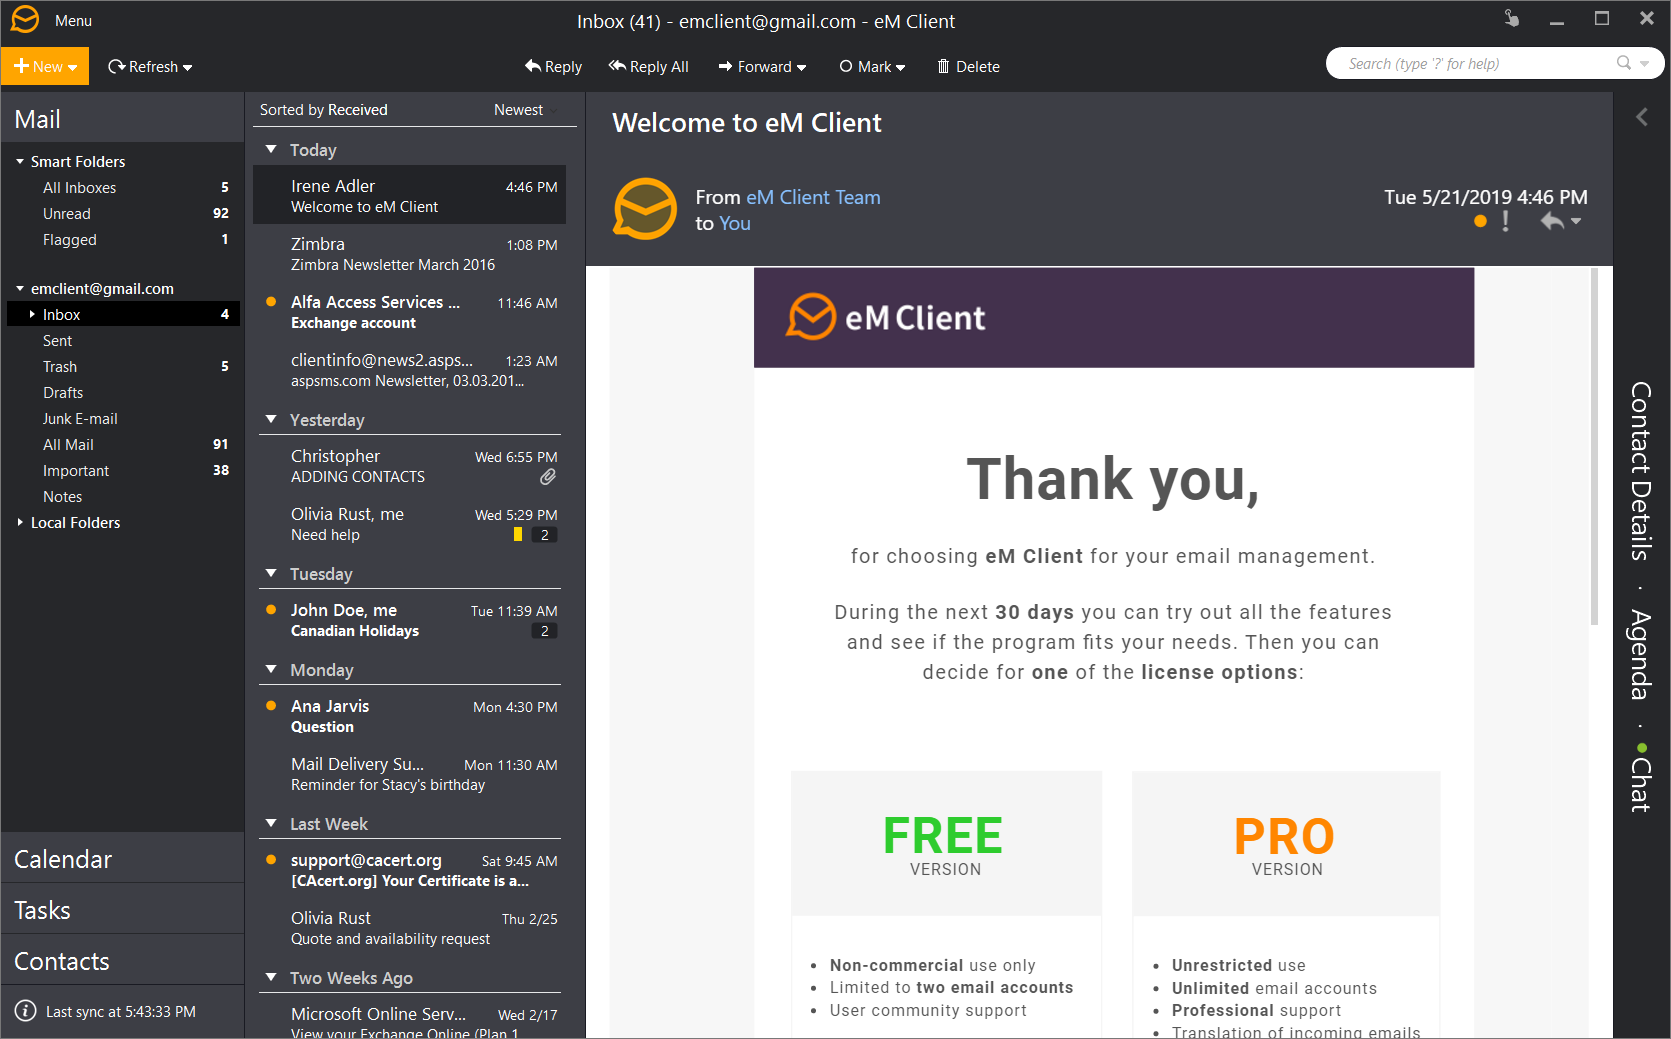Screen dimensions: 1671x1039
Task: Click the sender link eM Client Team
Action: 812,197
